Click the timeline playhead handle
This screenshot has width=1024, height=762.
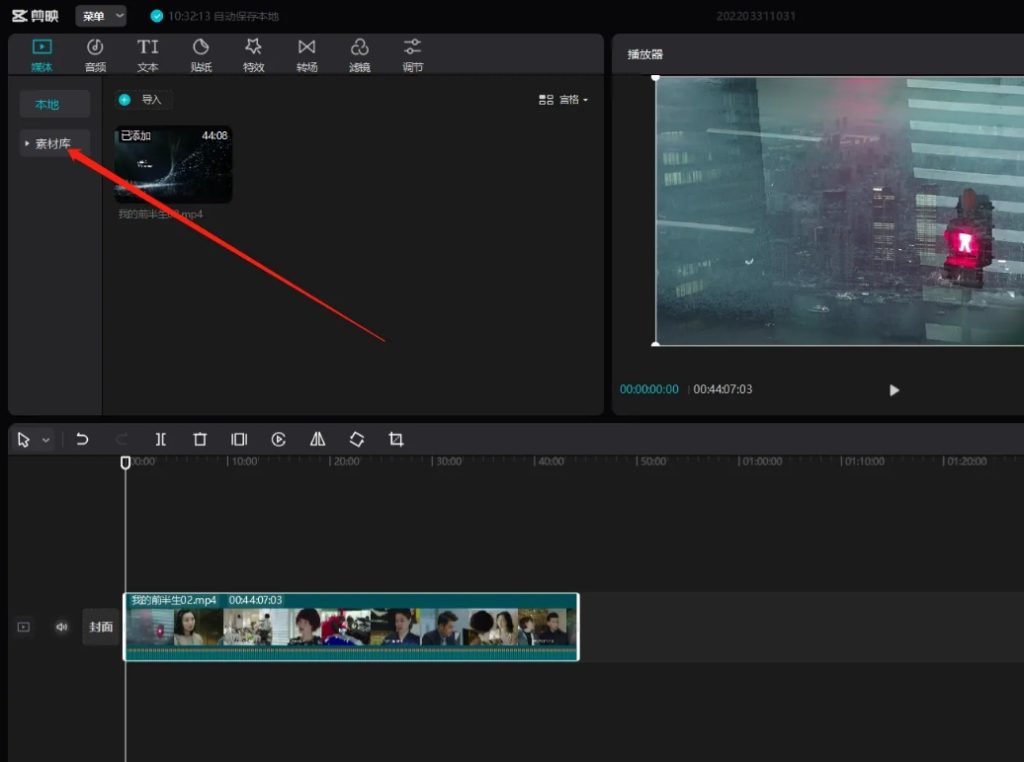click(x=125, y=462)
